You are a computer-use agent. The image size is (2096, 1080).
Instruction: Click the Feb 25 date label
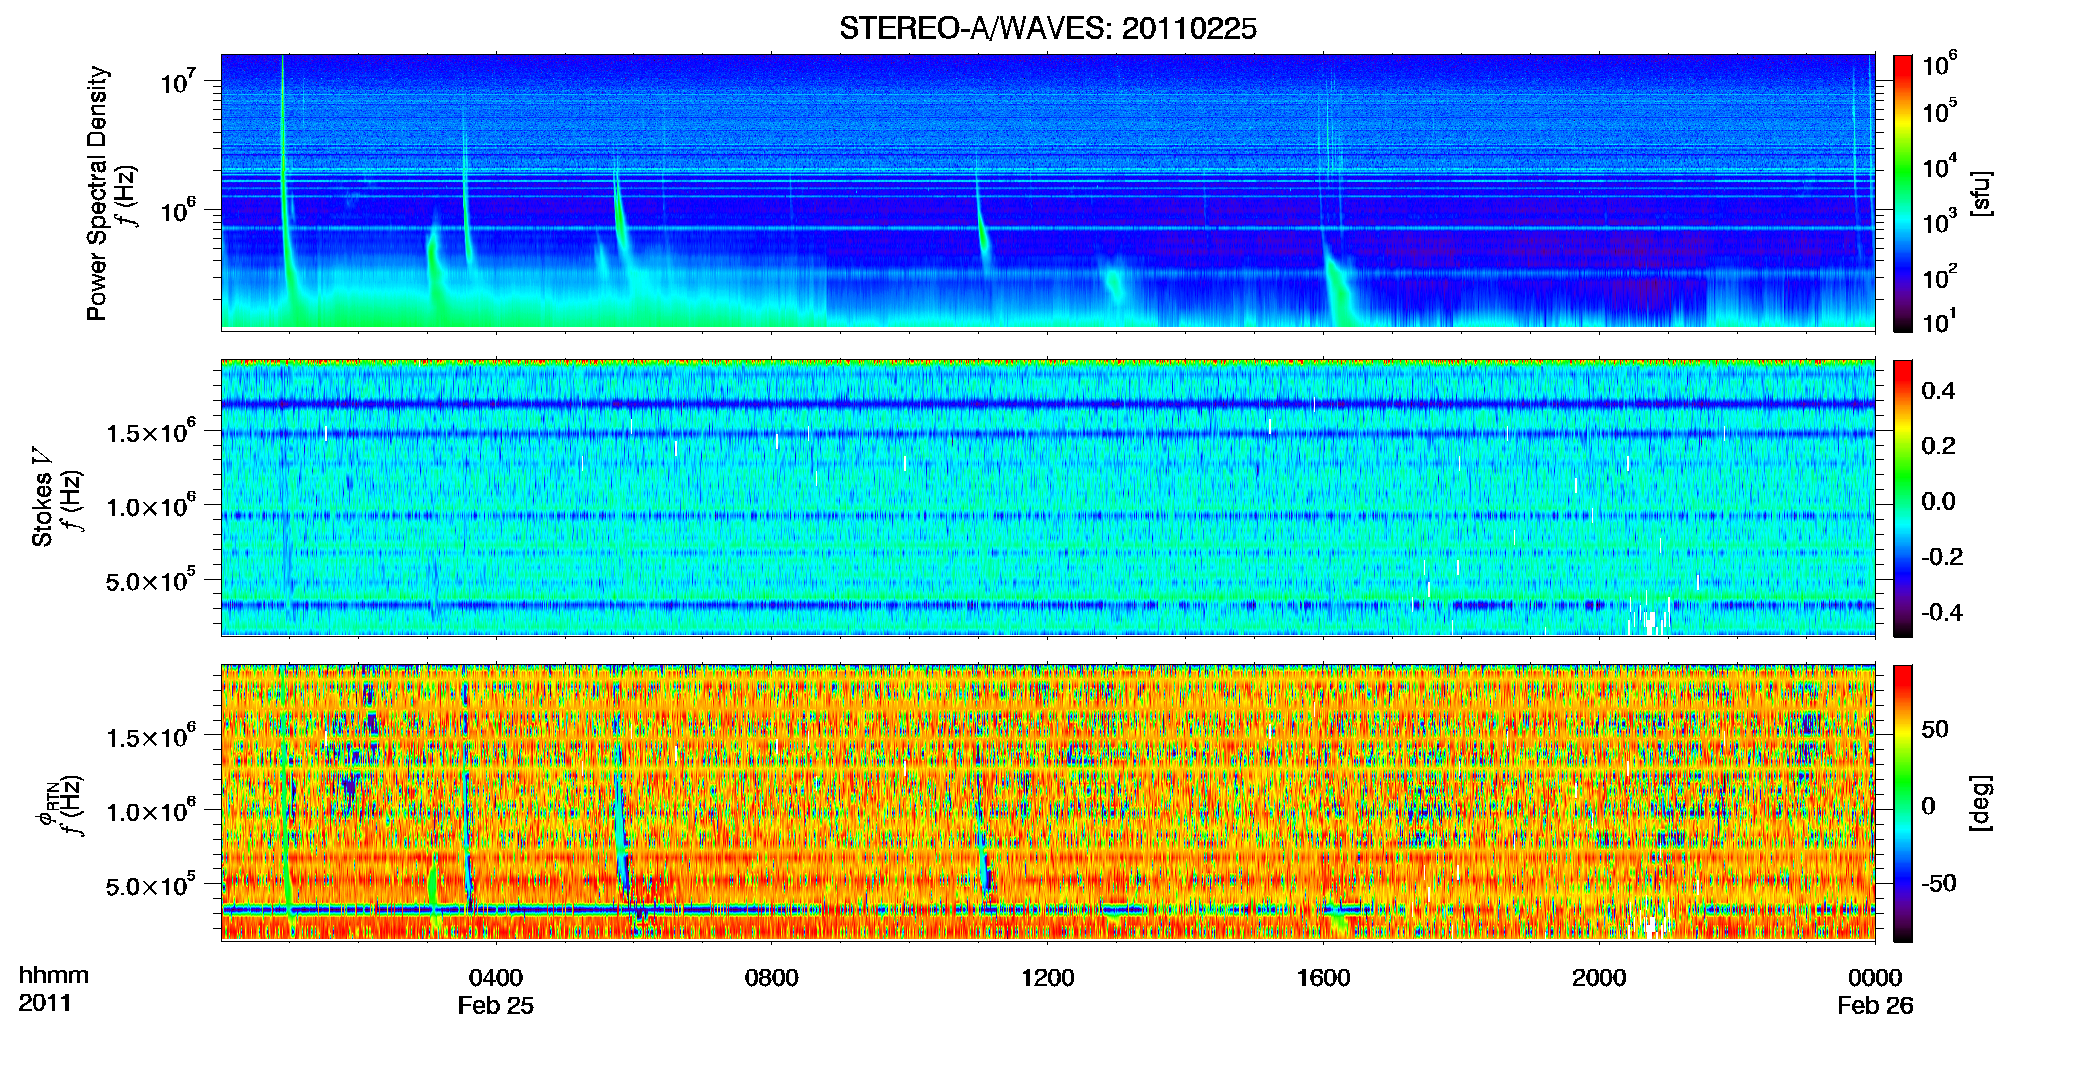(496, 1006)
